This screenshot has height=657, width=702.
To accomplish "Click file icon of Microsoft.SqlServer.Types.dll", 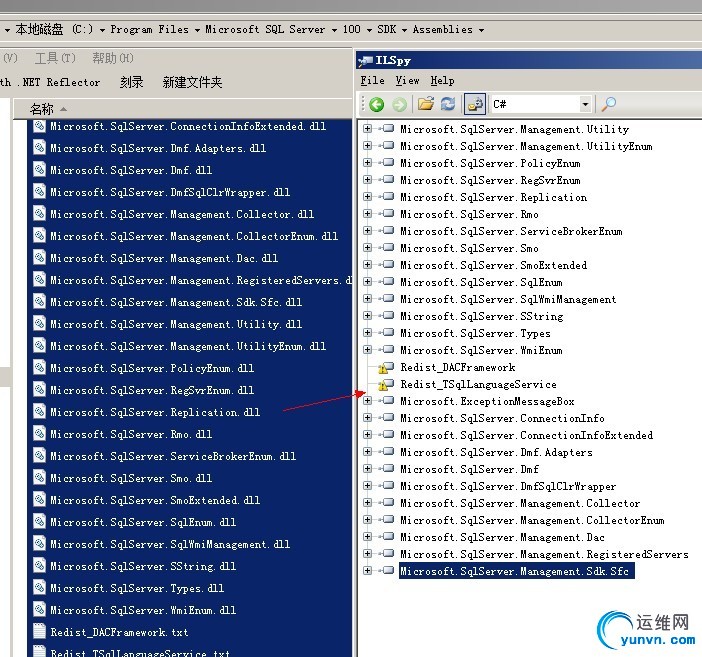I will click(39, 588).
